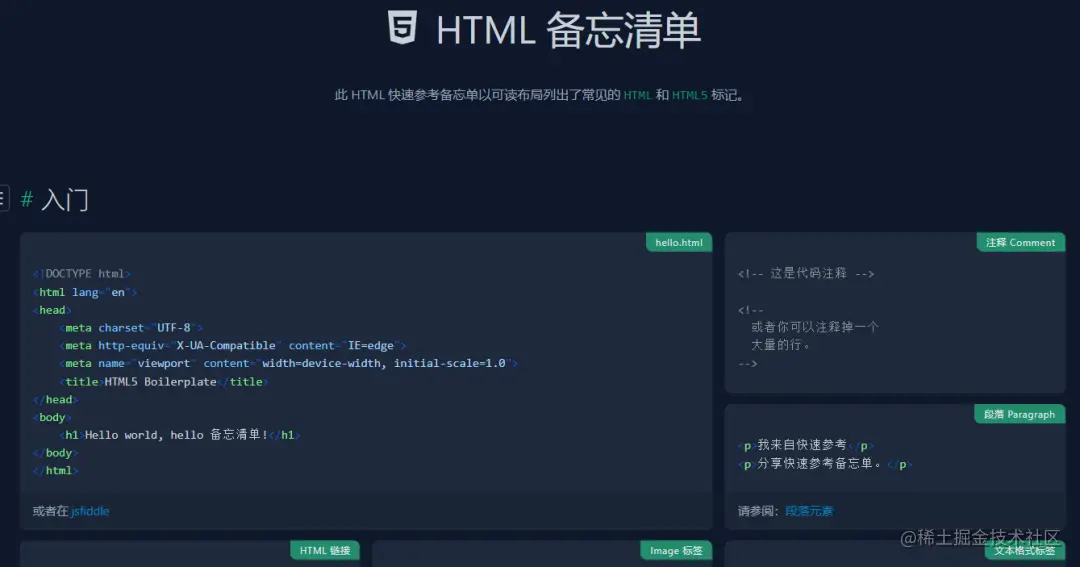1080x567 pixels.
Task: Click the title HTML5 Boilerplate line
Action: point(164,382)
